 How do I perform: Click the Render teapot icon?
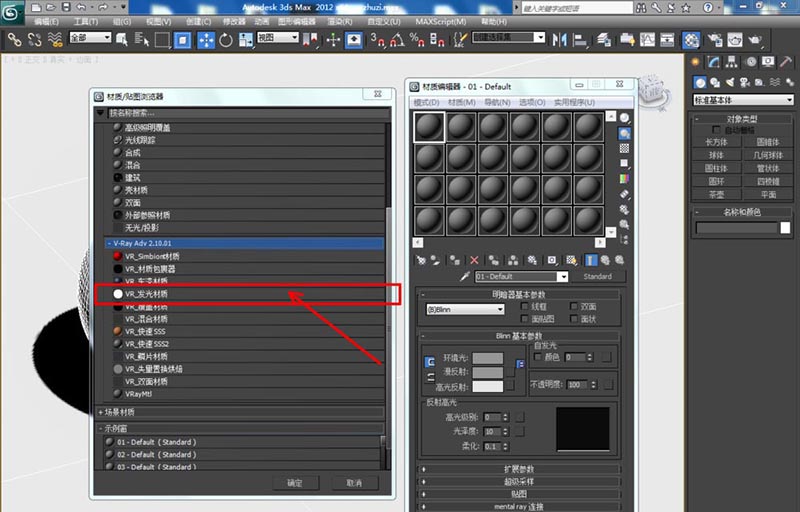[x=755, y=40]
